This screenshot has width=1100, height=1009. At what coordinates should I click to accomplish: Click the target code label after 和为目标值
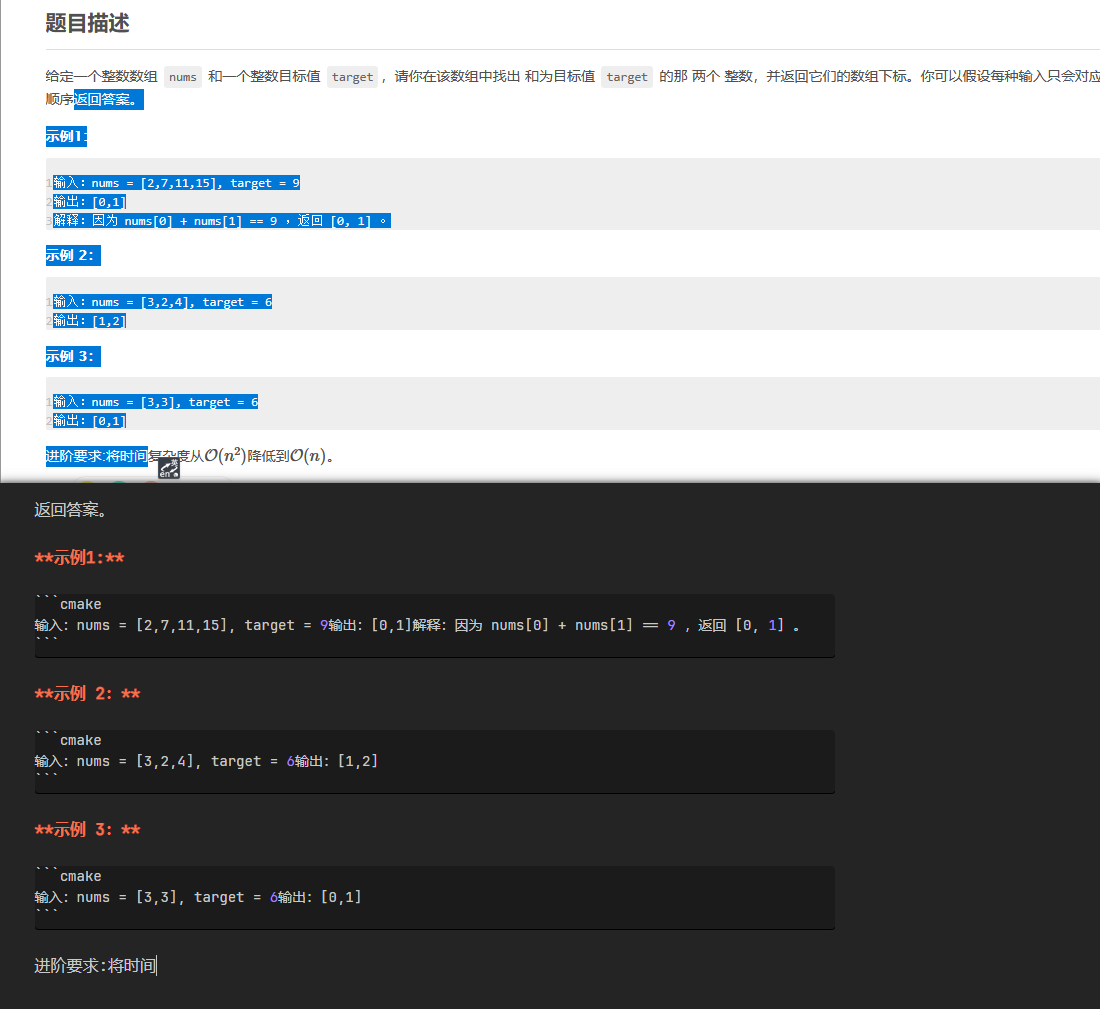coord(627,76)
